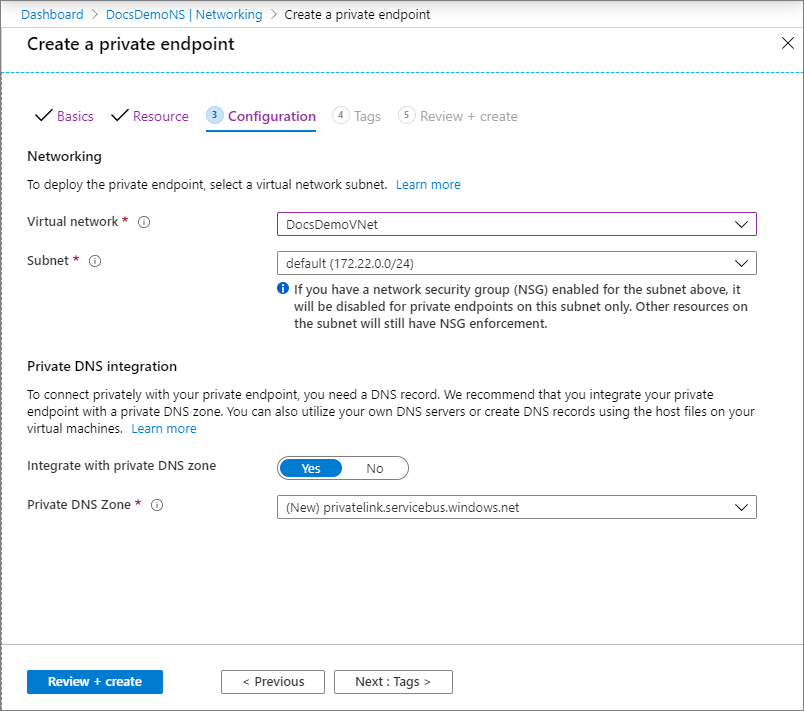Go to the Review + create tab
The height and width of the screenshot is (711, 804).
click(x=468, y=116)
